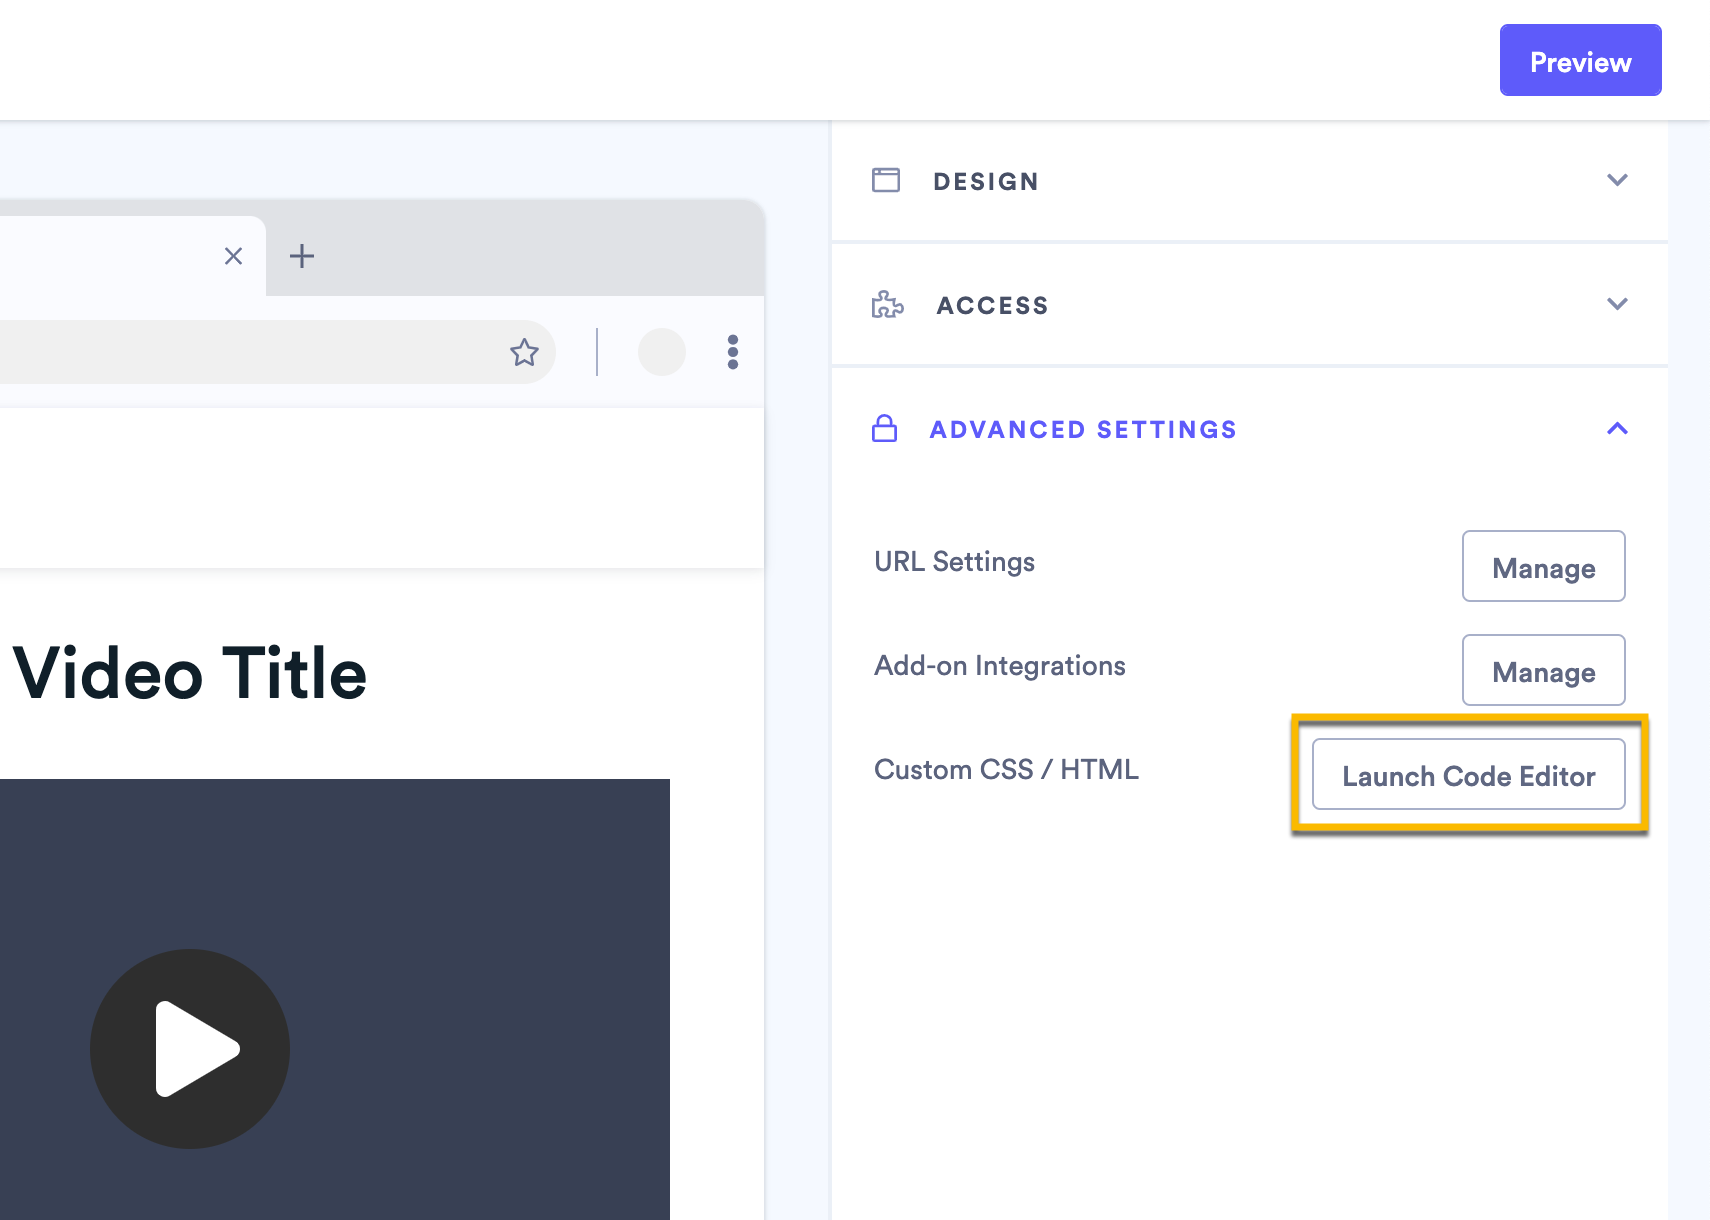Expand the DESIGN section
The width and height of the screenshot is (1710, 1220).
[x=1618, y=181]
